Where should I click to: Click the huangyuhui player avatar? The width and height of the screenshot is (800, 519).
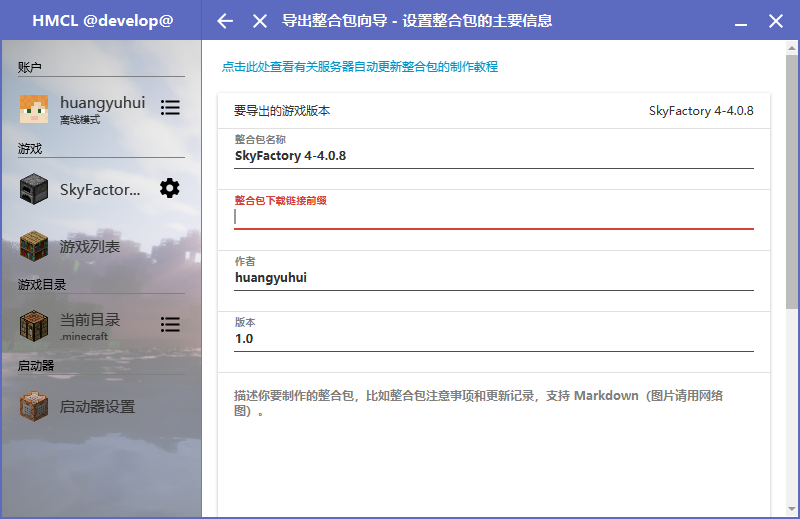34,108
